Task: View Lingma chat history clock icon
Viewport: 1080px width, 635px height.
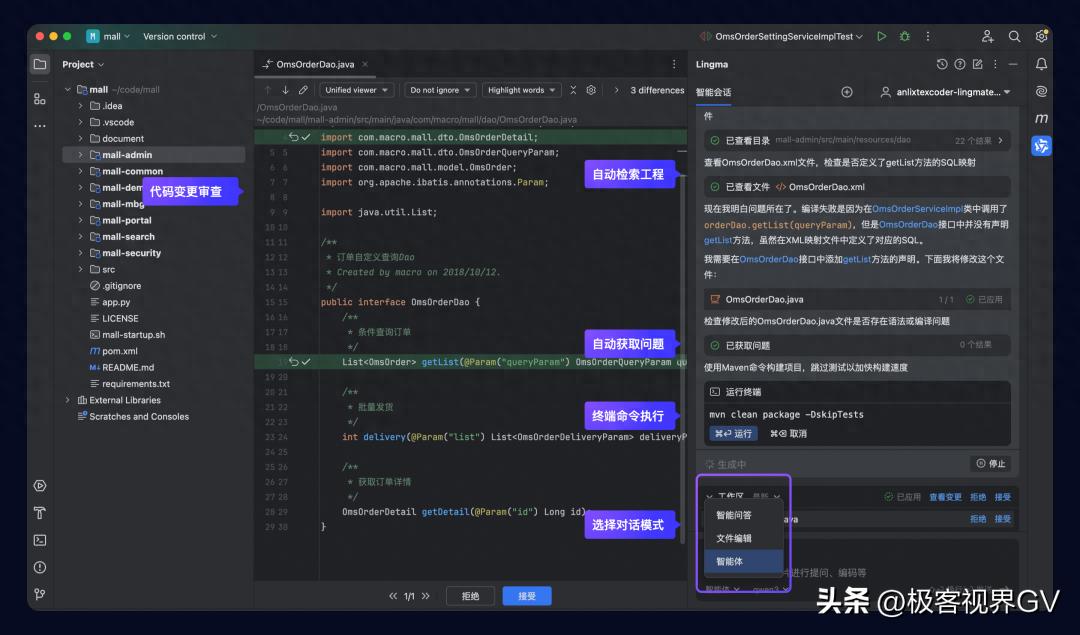Action: click(941, 65)
